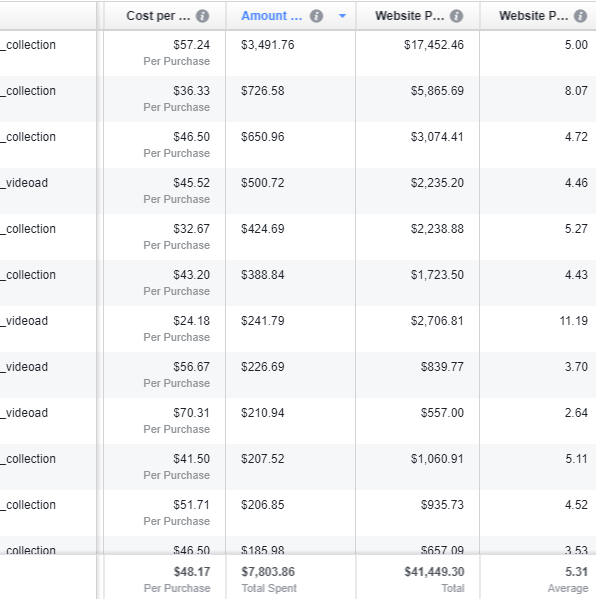Select the _videoad row with $500.72 spent

coord(298,191)
